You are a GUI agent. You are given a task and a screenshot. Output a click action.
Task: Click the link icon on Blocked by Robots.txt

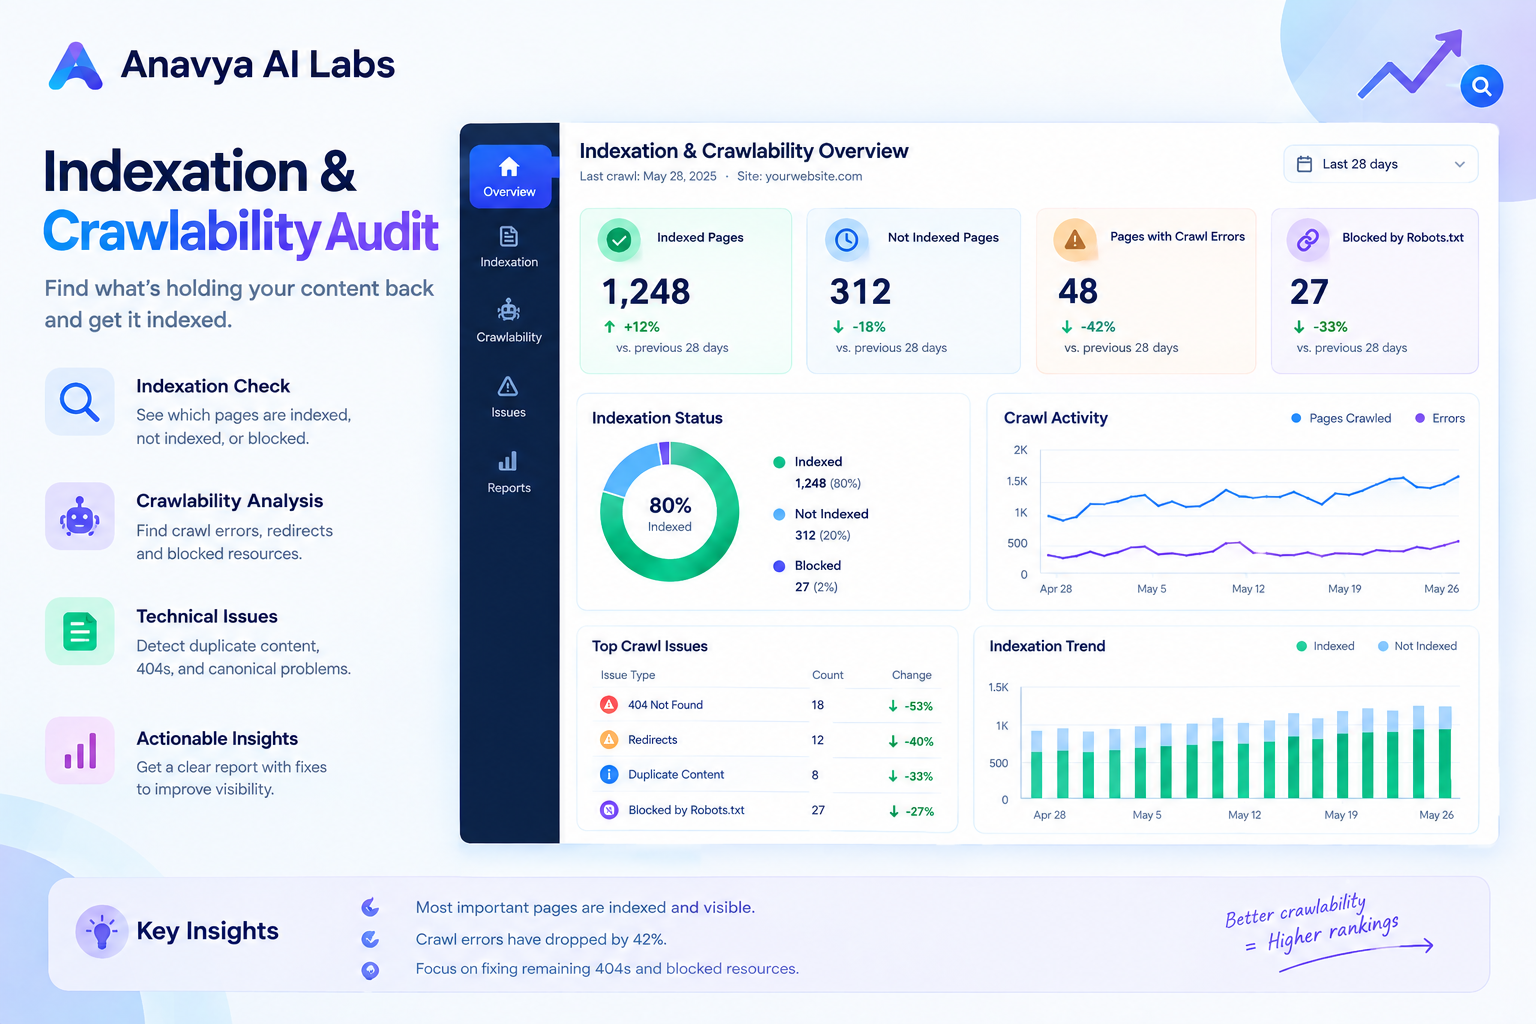click(1307, 240)
